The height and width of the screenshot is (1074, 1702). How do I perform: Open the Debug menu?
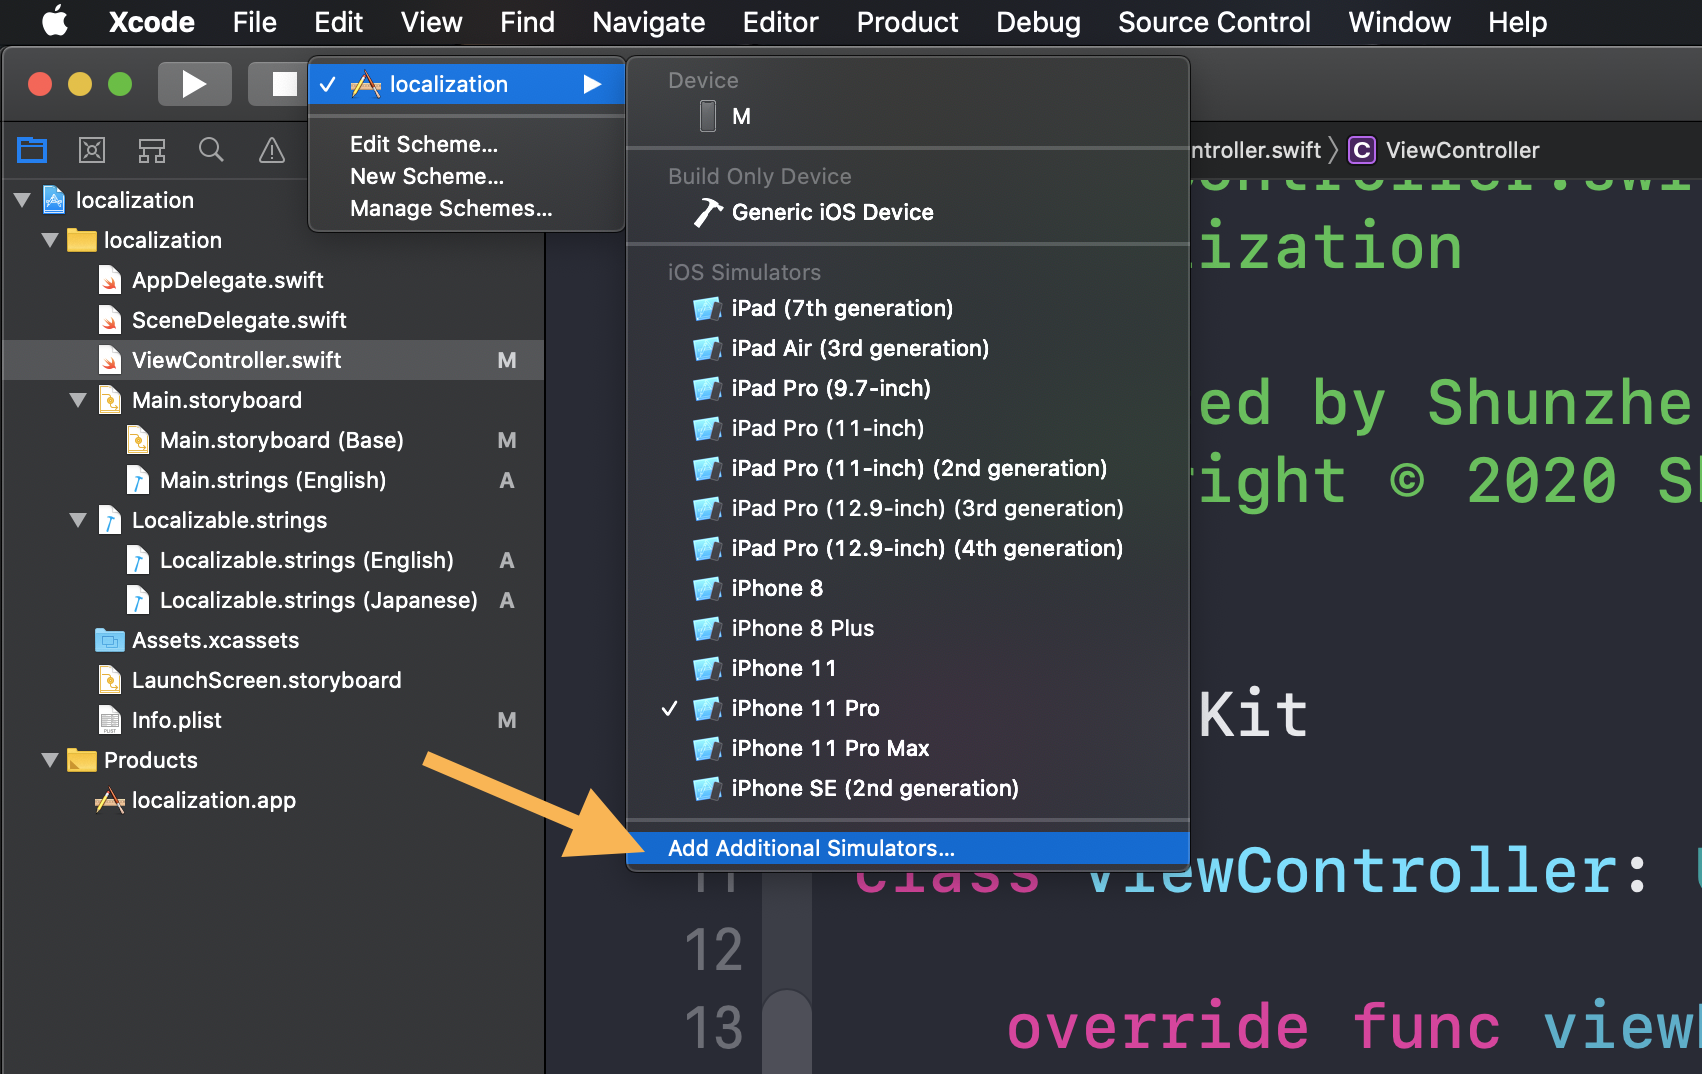[x=1038, y=21]
